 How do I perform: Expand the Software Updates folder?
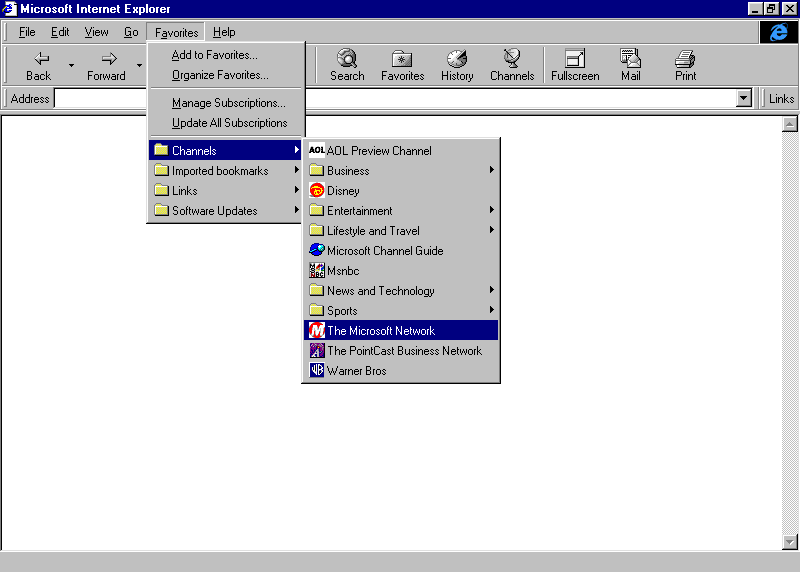pyautogui.click(x=226, y=210)
